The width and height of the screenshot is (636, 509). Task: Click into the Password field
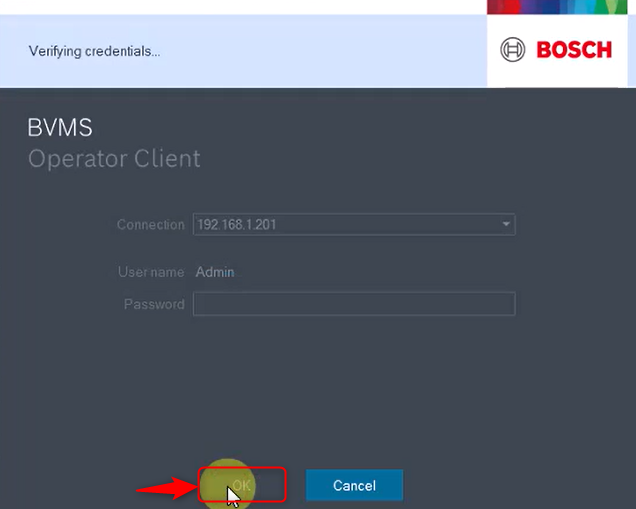354,303
